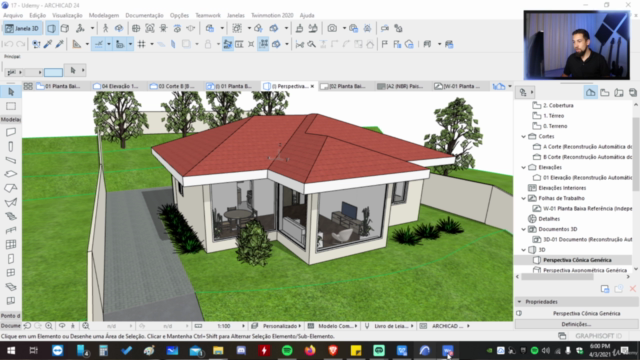This screenshot has width=640, height=360.
Task: Open the Teamwork menu
Action: 208,15
